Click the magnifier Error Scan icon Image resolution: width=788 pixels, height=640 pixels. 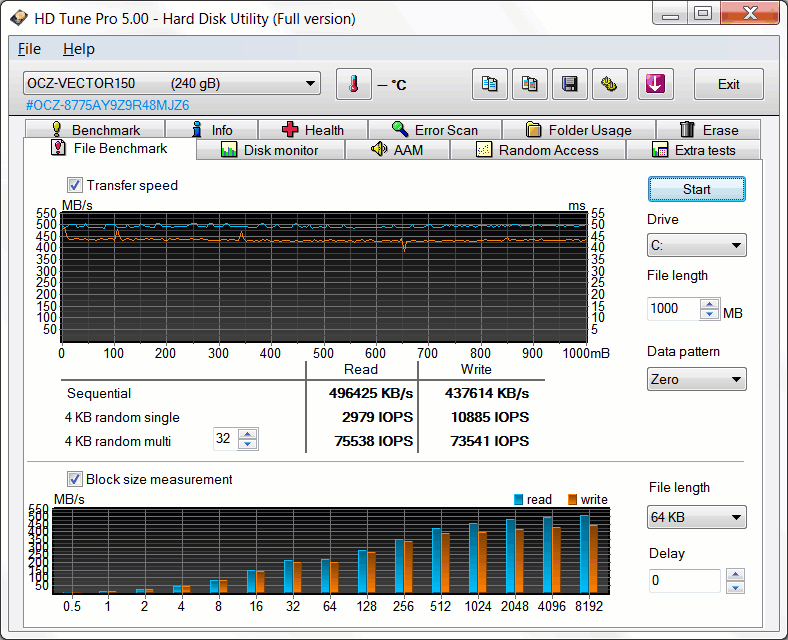[400, 129]
